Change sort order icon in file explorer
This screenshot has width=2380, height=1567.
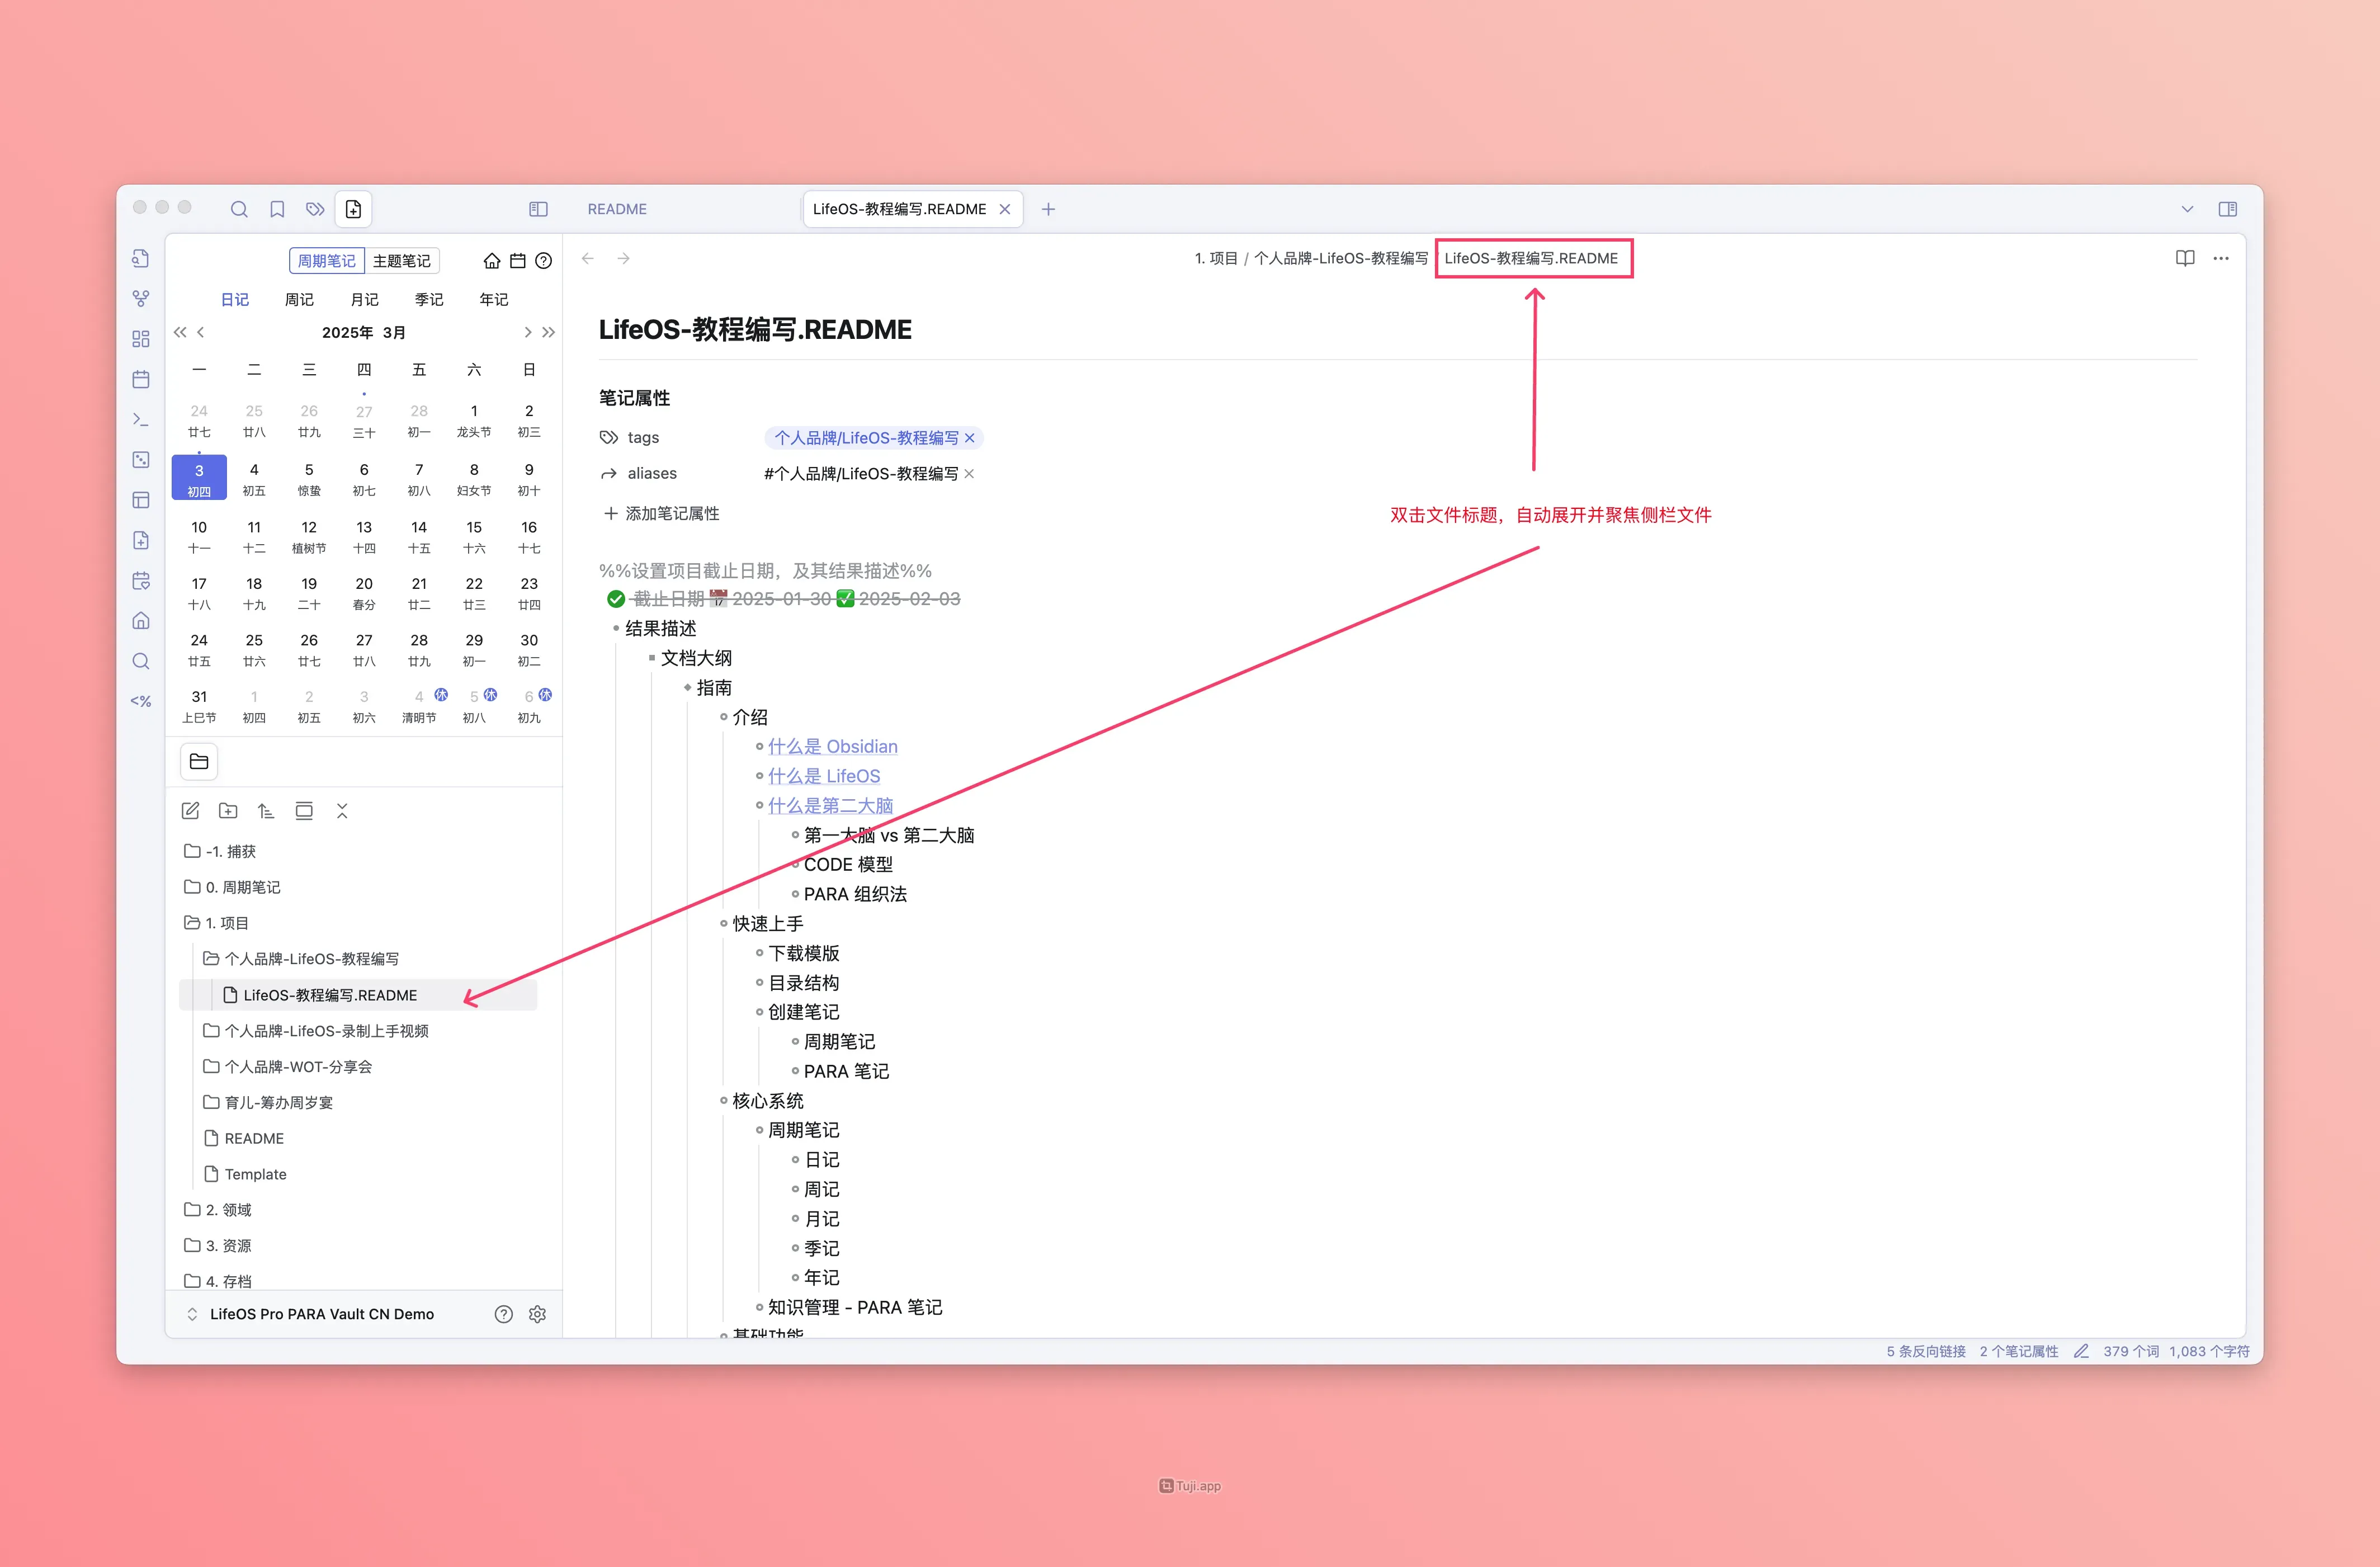(266, 811)
